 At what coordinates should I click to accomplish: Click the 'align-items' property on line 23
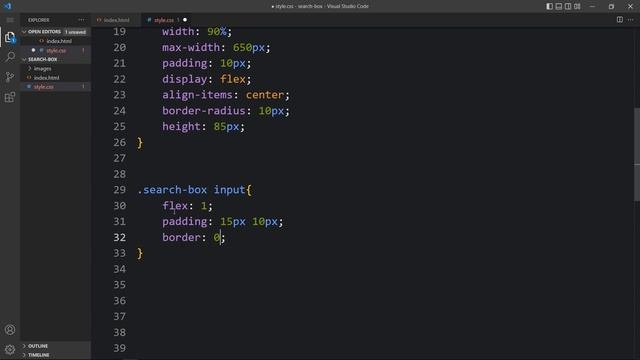197,95
